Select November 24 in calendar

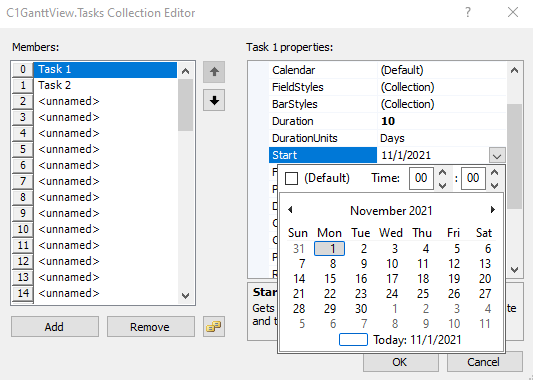pos(392,294)
